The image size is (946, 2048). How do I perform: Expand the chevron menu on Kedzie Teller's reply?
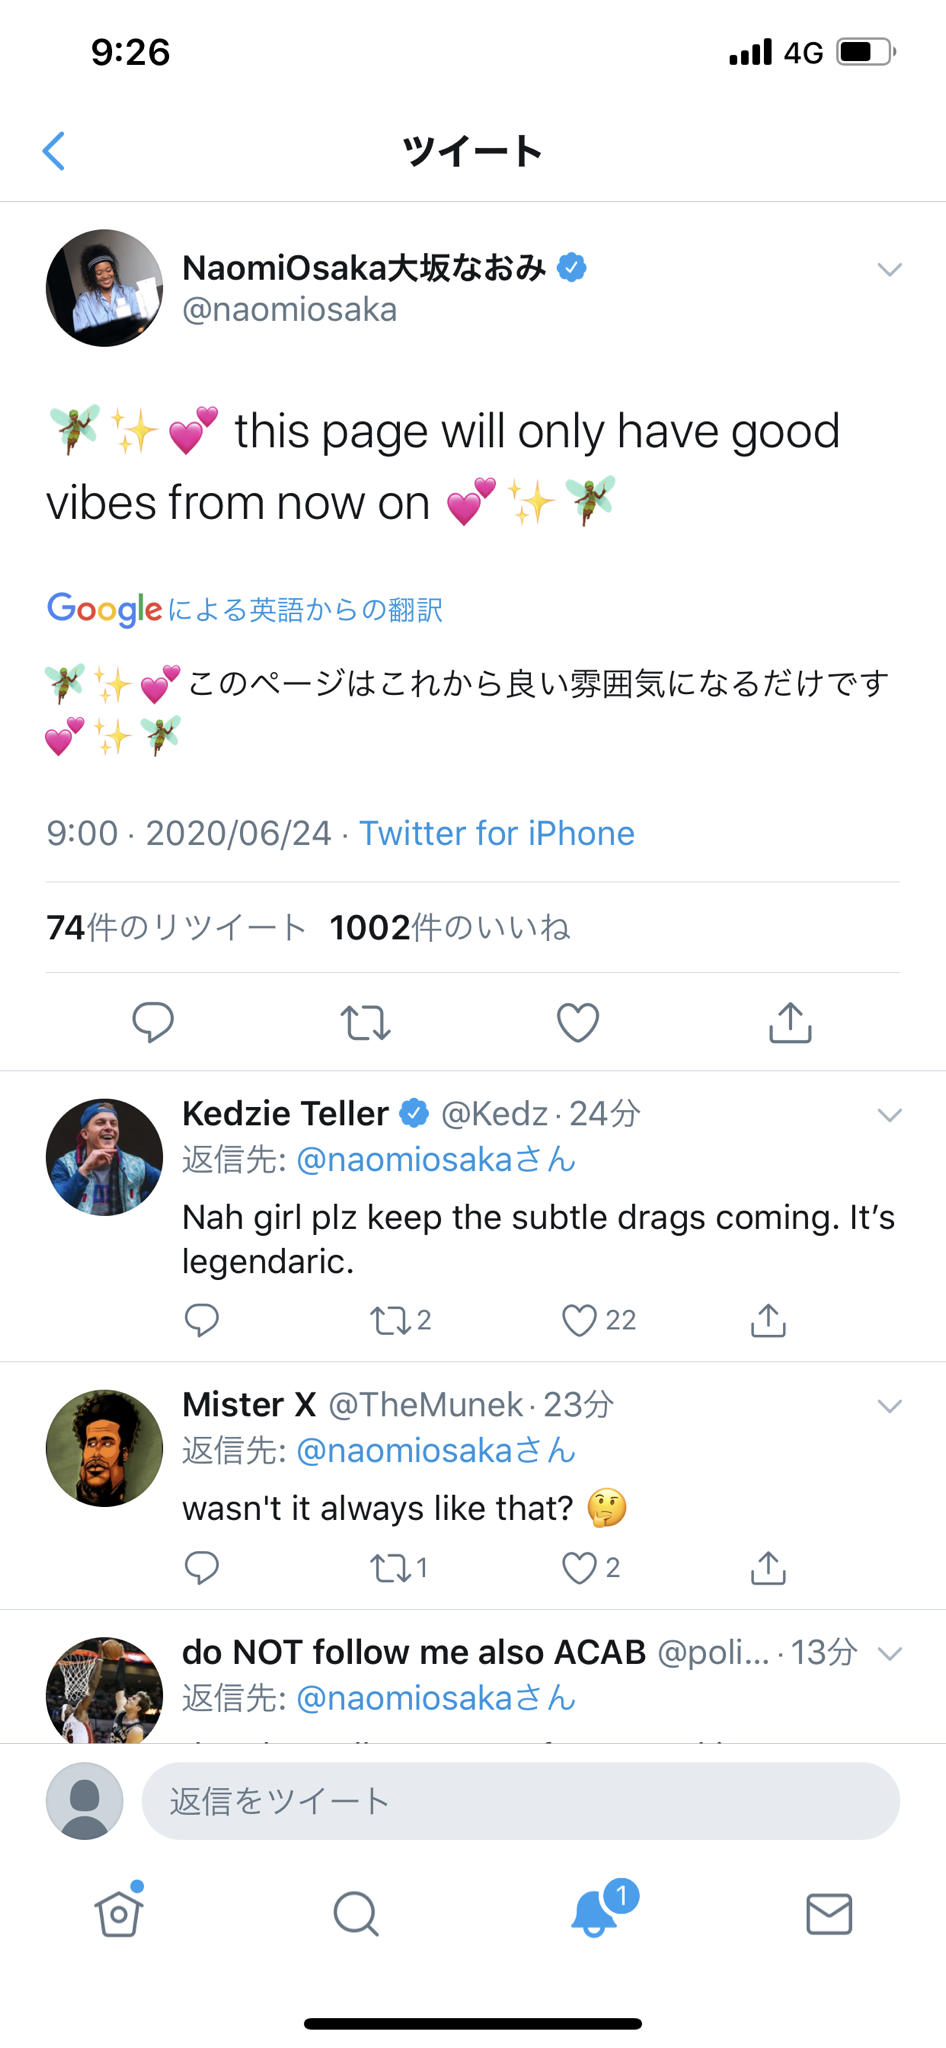coord(889,1115)
